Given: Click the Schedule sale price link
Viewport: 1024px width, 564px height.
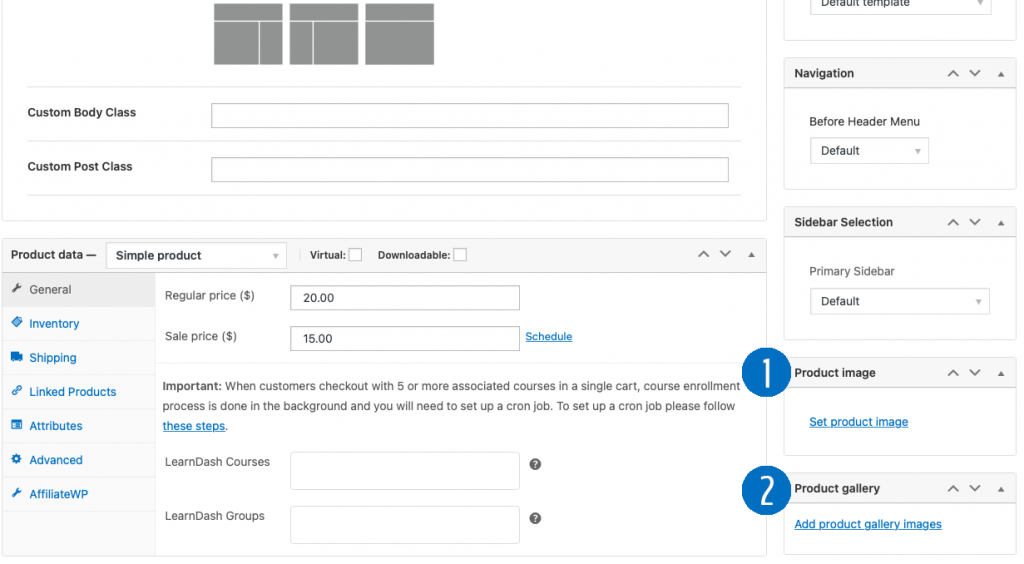Looking at the screenshot, I should [x=548, y=337].
